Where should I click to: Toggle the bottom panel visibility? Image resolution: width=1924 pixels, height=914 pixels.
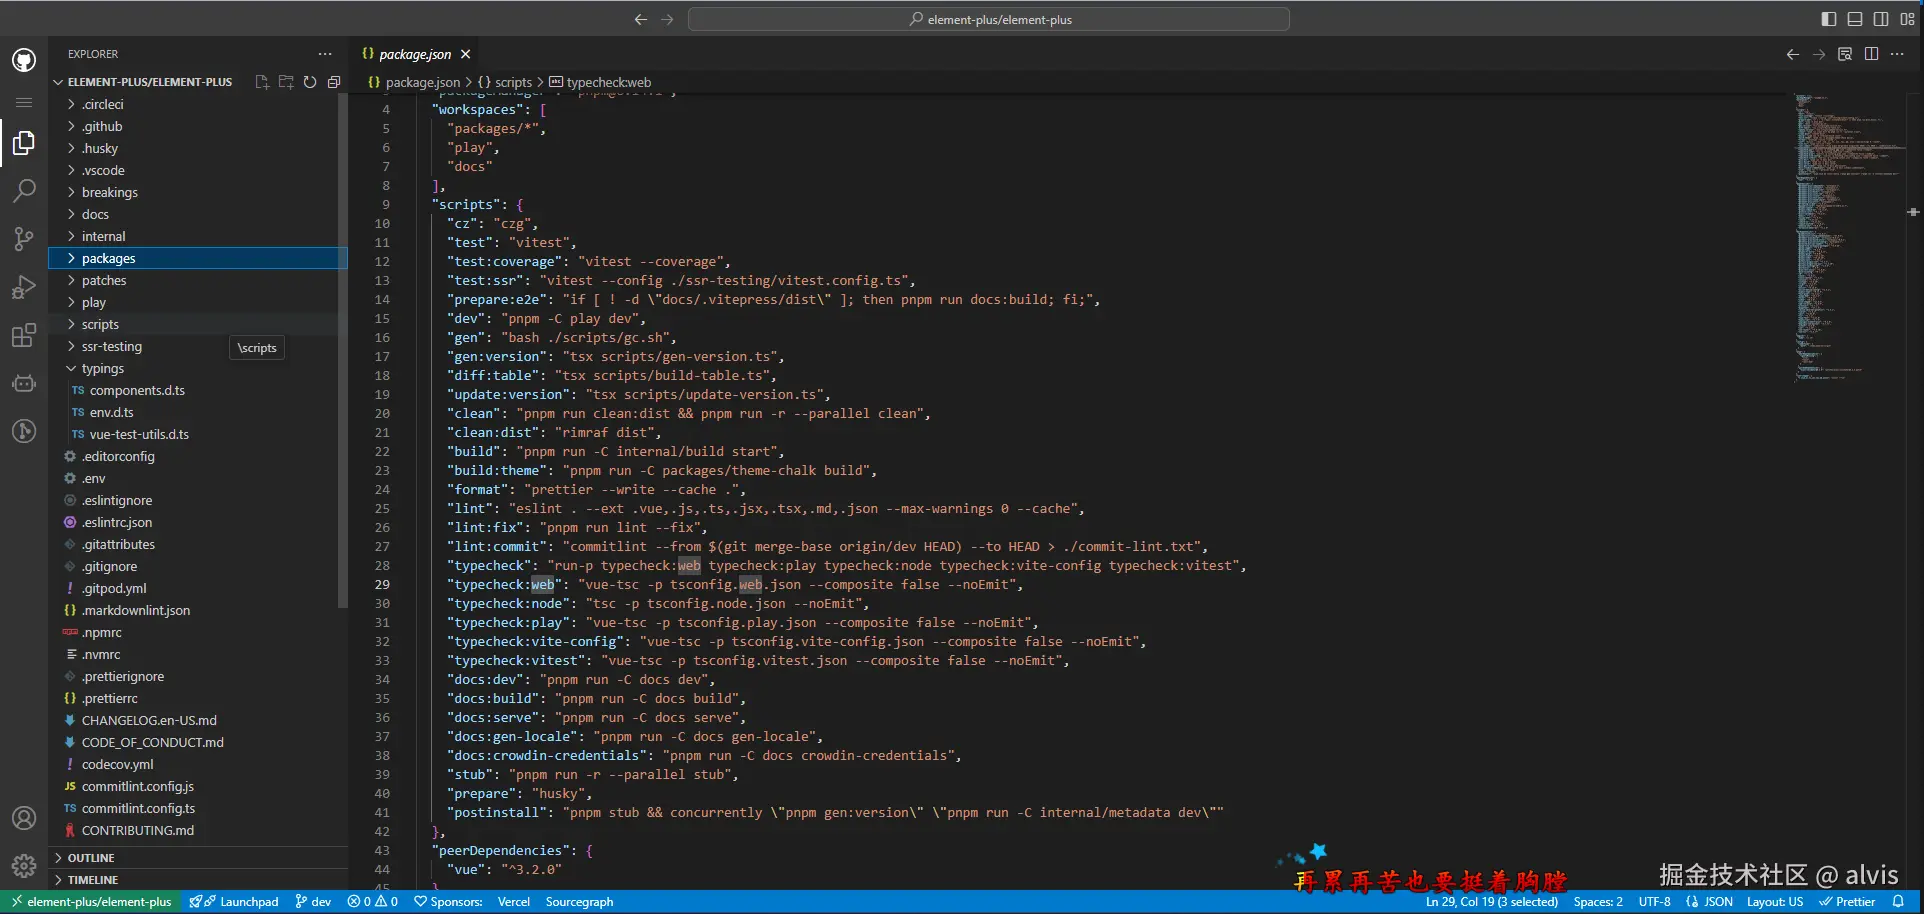pyautogui.click(x=1855, y=19)
